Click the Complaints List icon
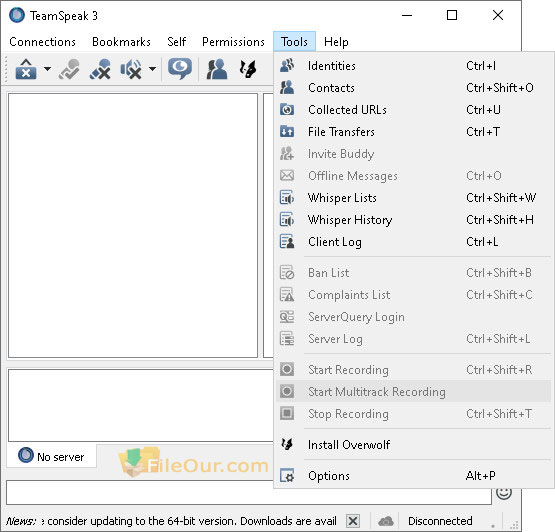 coord(287,294)
